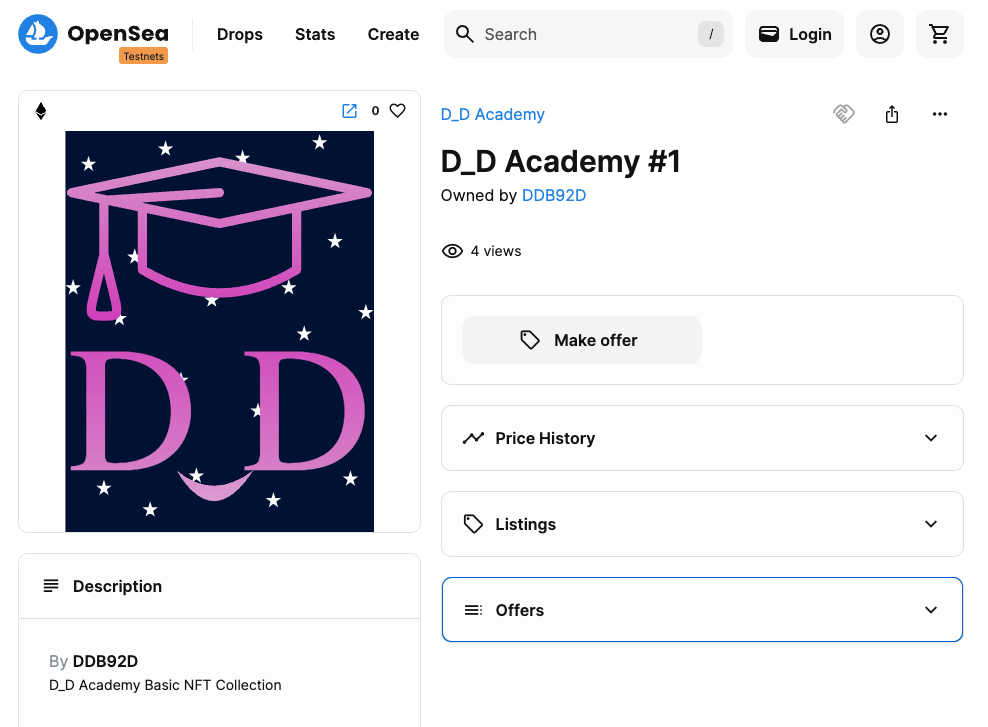Click the Make offer button
This screenshot has height=727, width=988.
tap(581, 340)
